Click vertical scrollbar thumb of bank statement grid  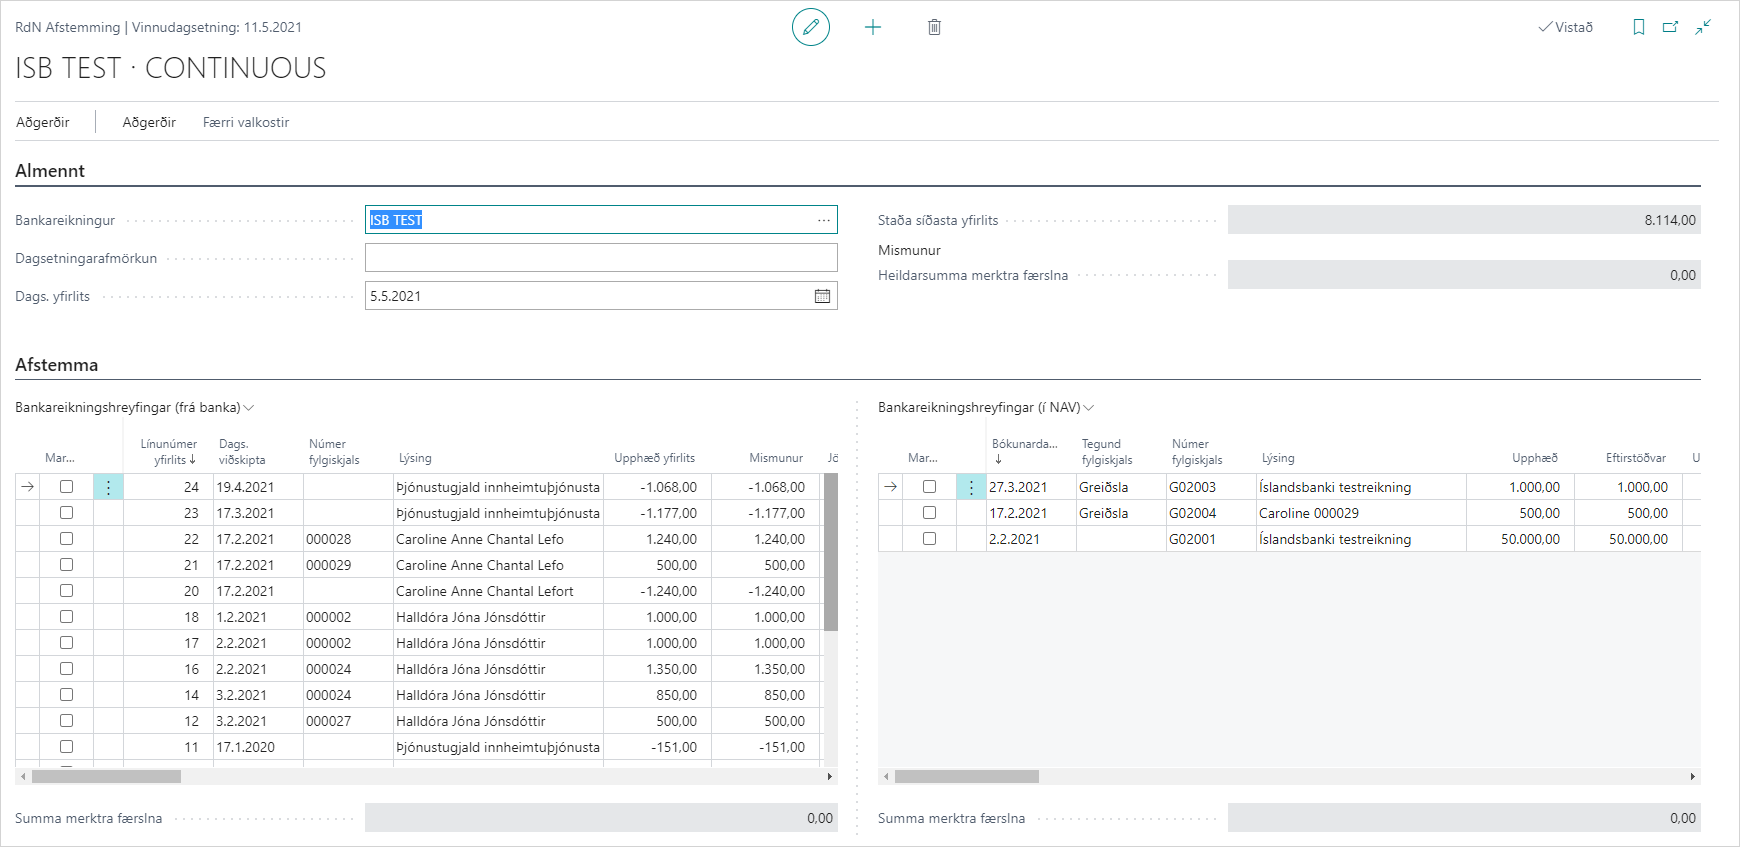[x=830, y=552]
